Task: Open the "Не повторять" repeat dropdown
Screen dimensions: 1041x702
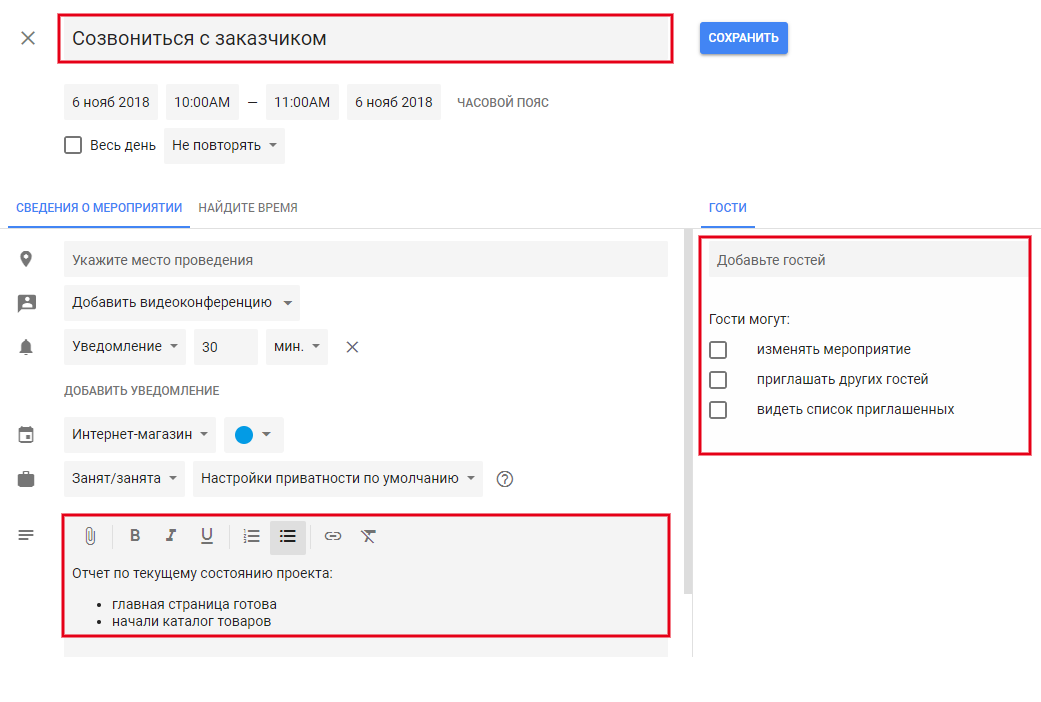Action: coord(224,145)
